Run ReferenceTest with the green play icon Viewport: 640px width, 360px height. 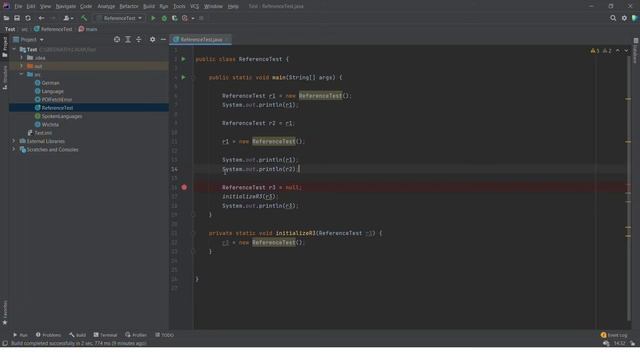pos(153,18)
